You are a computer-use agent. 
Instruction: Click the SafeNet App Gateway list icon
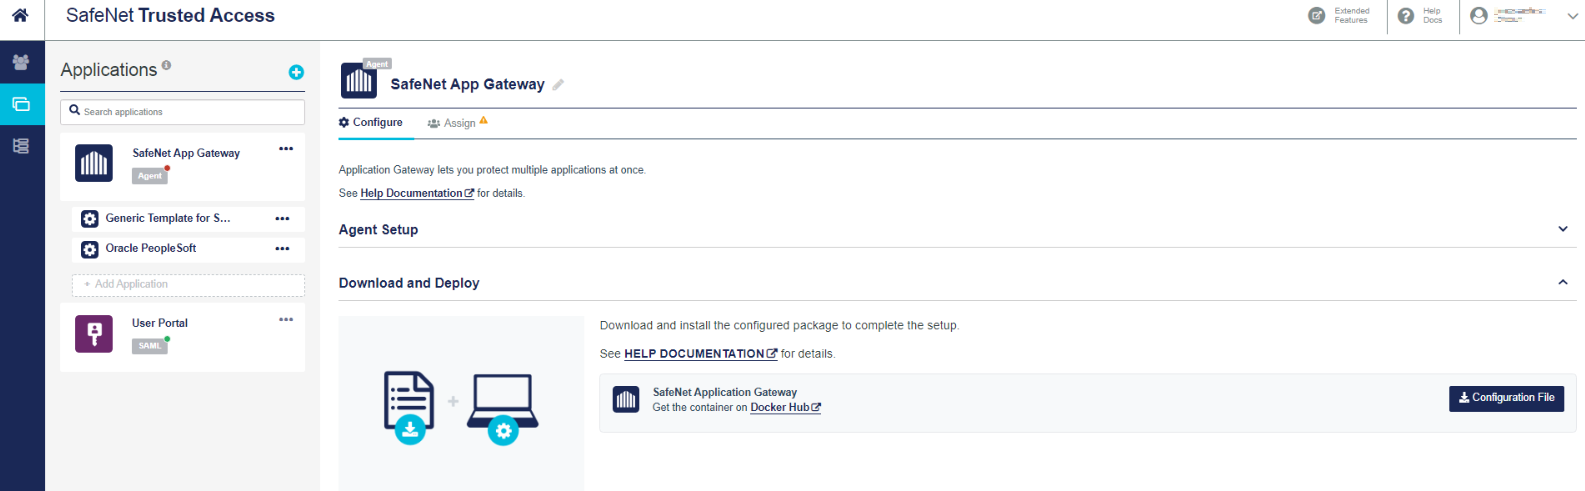tap(94, 162)
